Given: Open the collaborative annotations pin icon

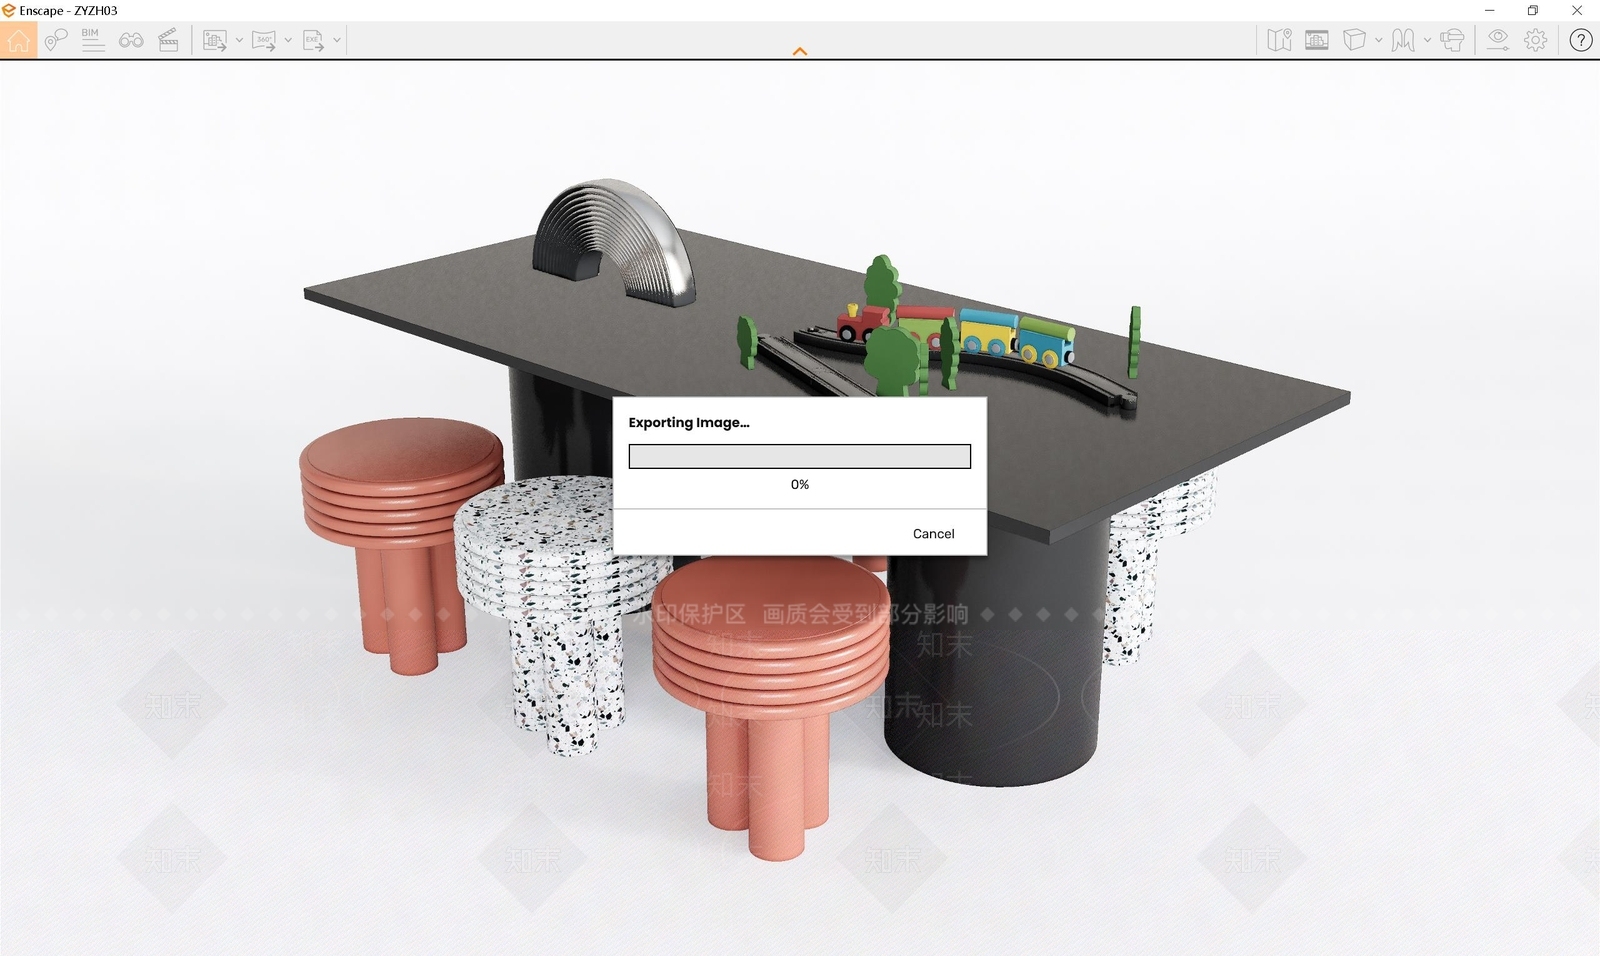Looking at the screenshot, I should point(56,40).
